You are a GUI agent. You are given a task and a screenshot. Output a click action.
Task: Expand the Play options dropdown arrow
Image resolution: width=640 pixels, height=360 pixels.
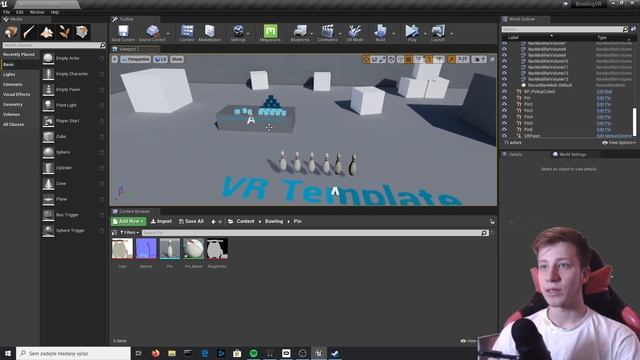(x=425, y=33)
